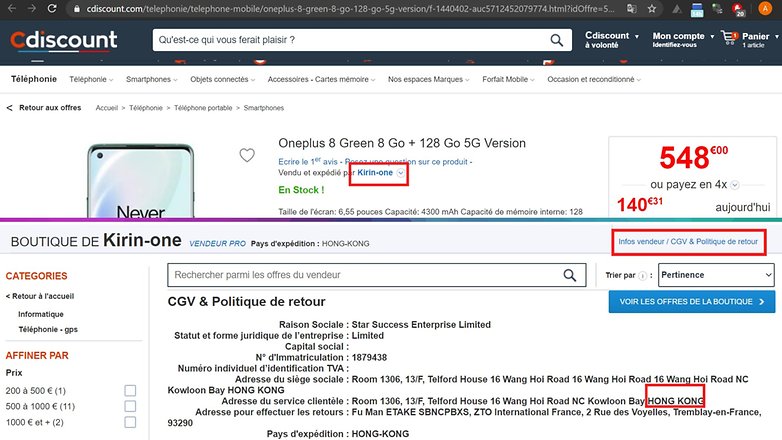Image resolution: width=782 pixels, height=440 pixels.
Task: Click the Cdiscount logo
Action: coord(64,40)
